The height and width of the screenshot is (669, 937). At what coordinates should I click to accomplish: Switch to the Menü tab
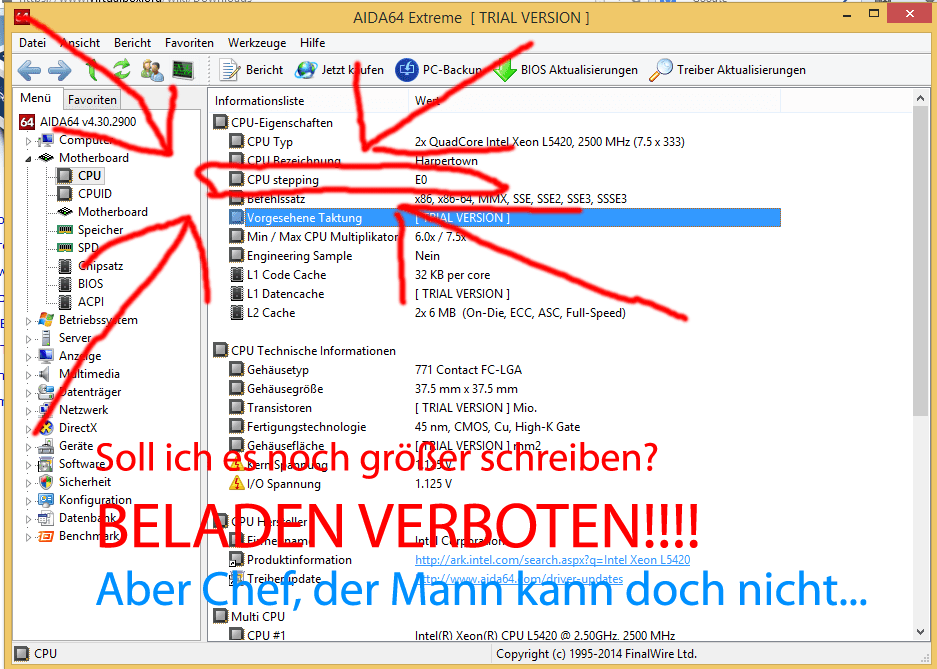36,98
